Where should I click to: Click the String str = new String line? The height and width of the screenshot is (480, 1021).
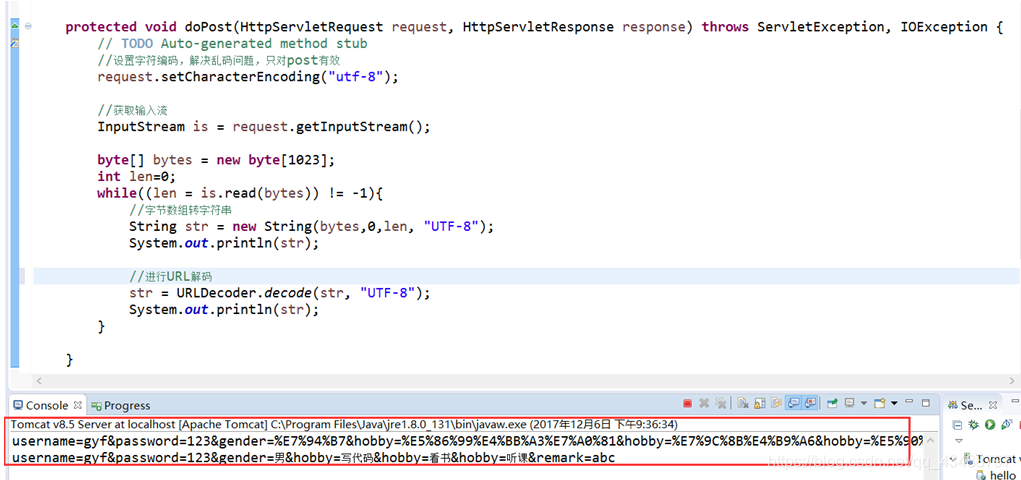click(311, 226)
